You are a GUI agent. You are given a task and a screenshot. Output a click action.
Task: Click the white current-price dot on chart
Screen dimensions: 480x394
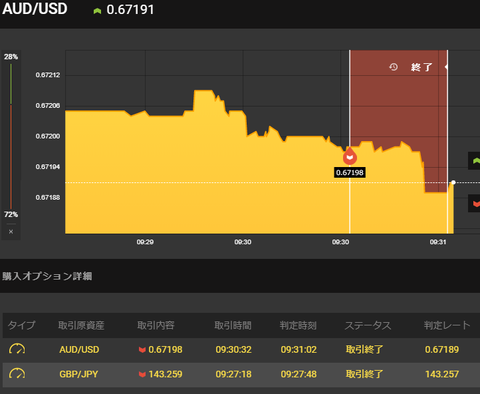[x=453, y=182]
